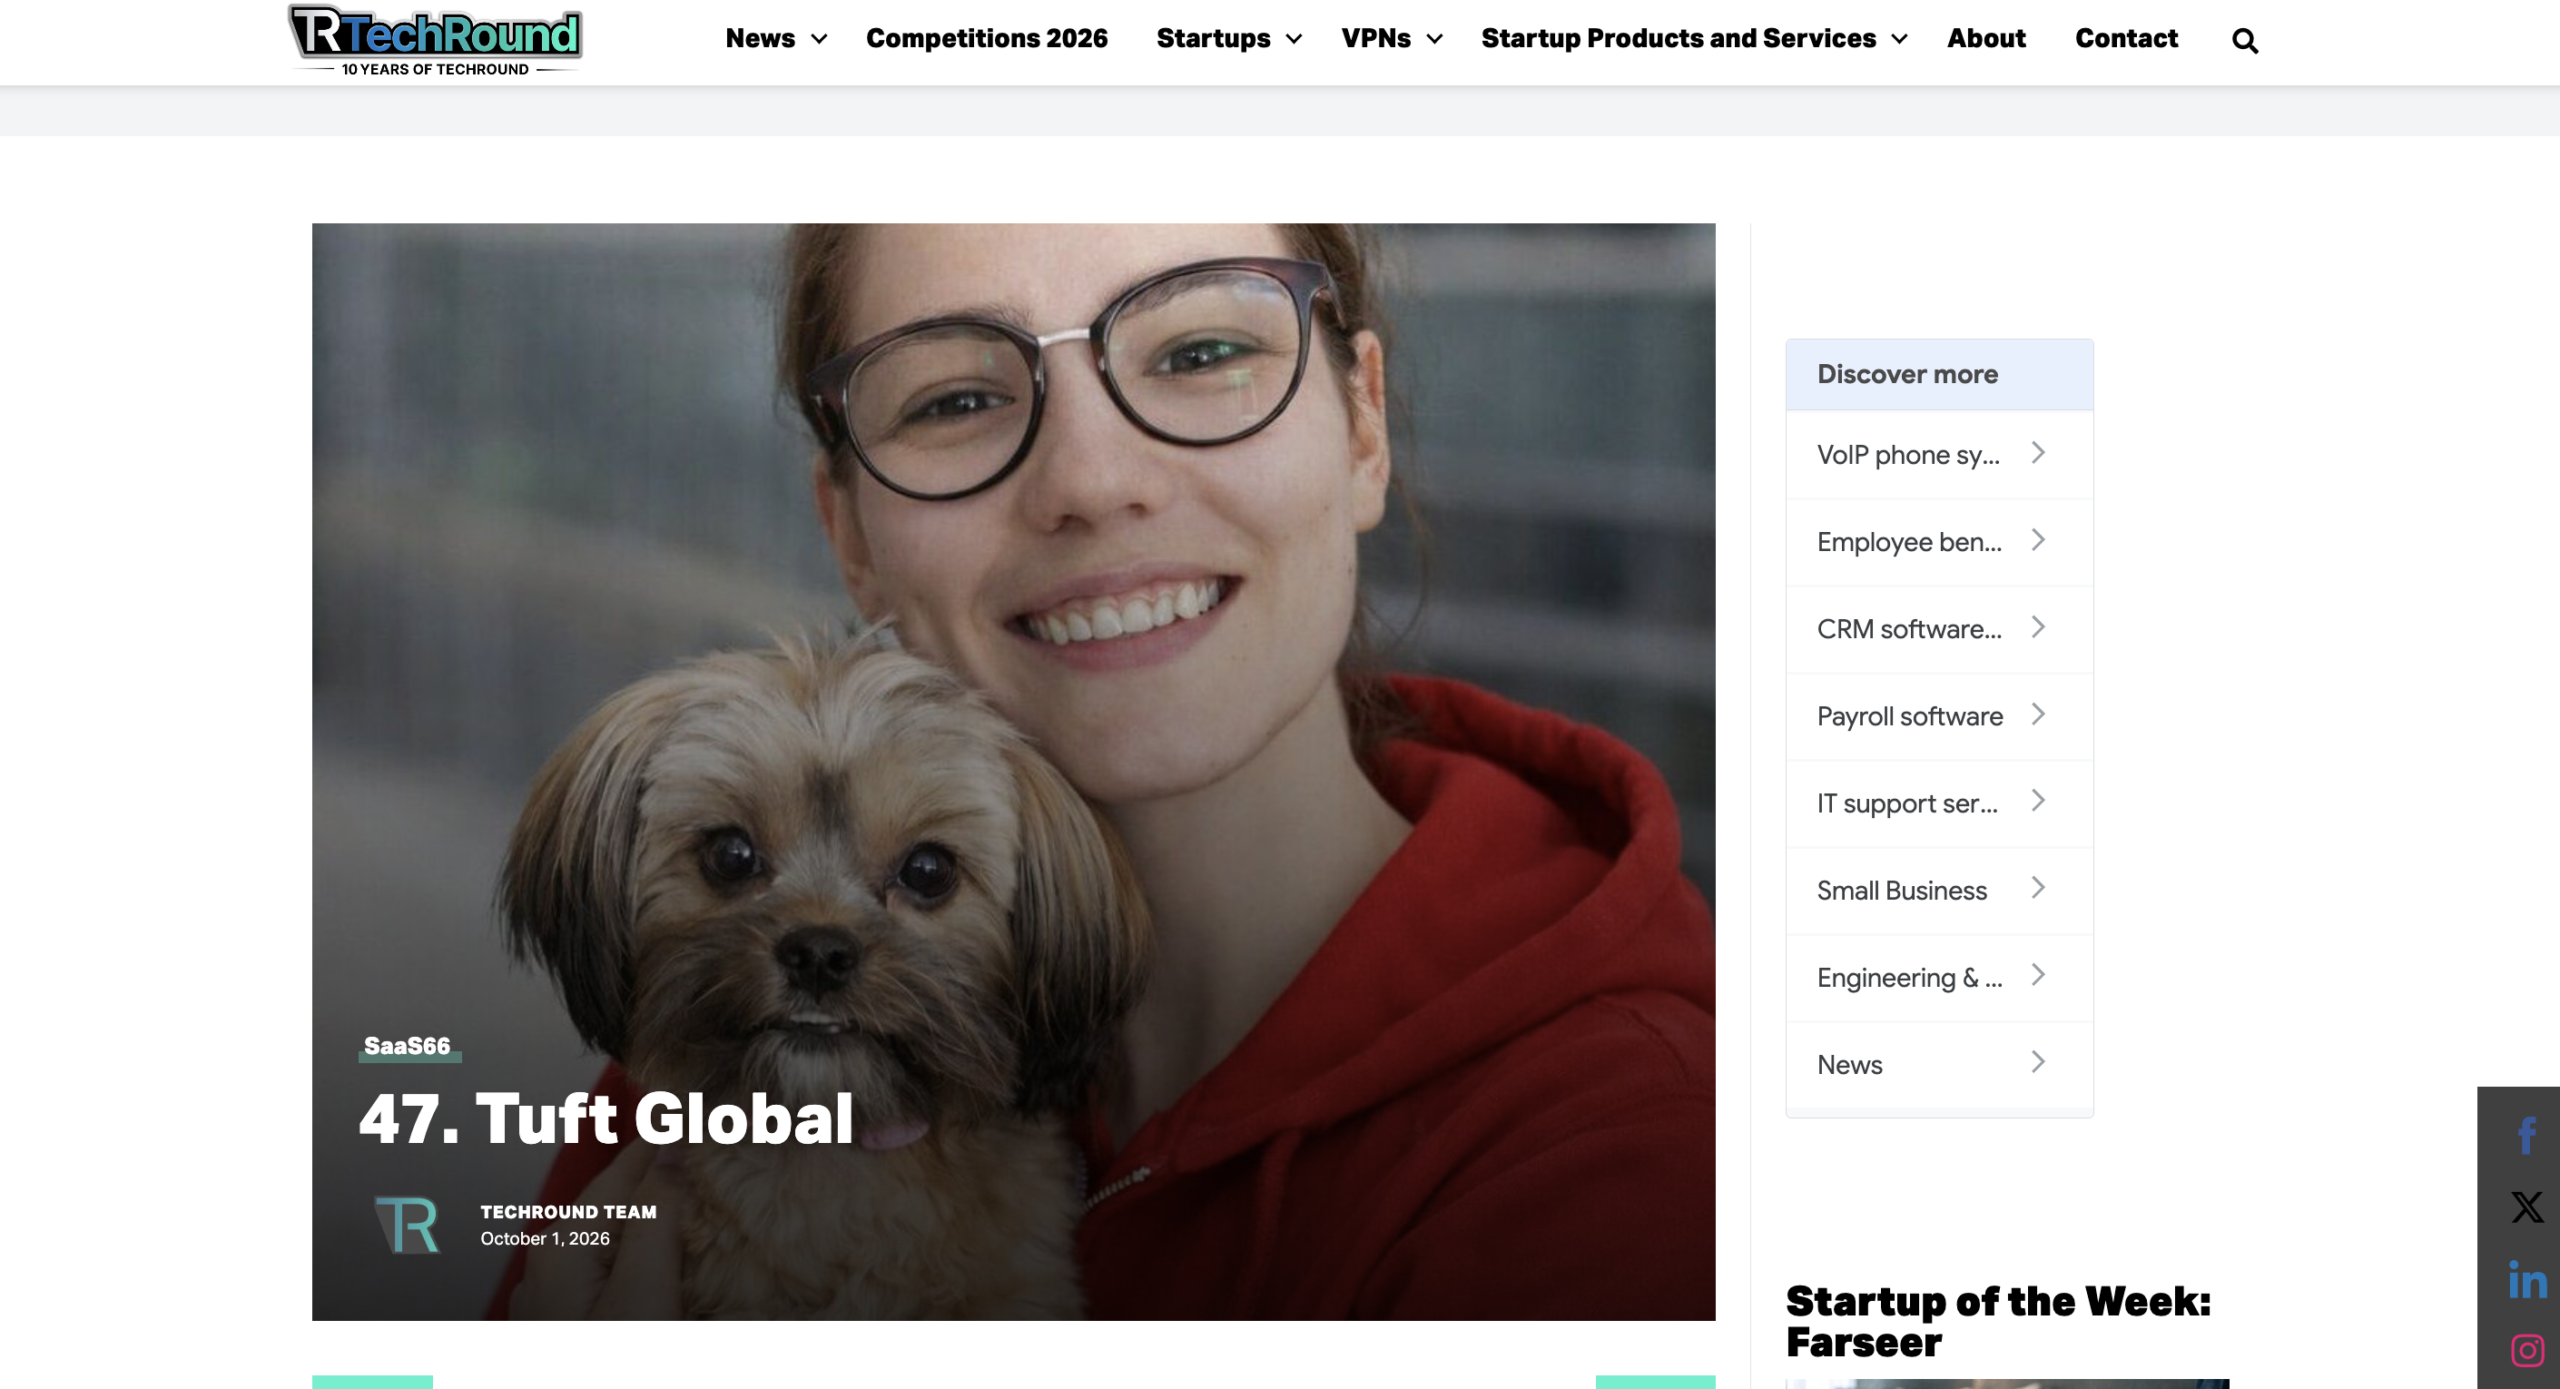Click the Discover more header
The height and width of the screenshot is (1389, 2560).
point(1939,374)
